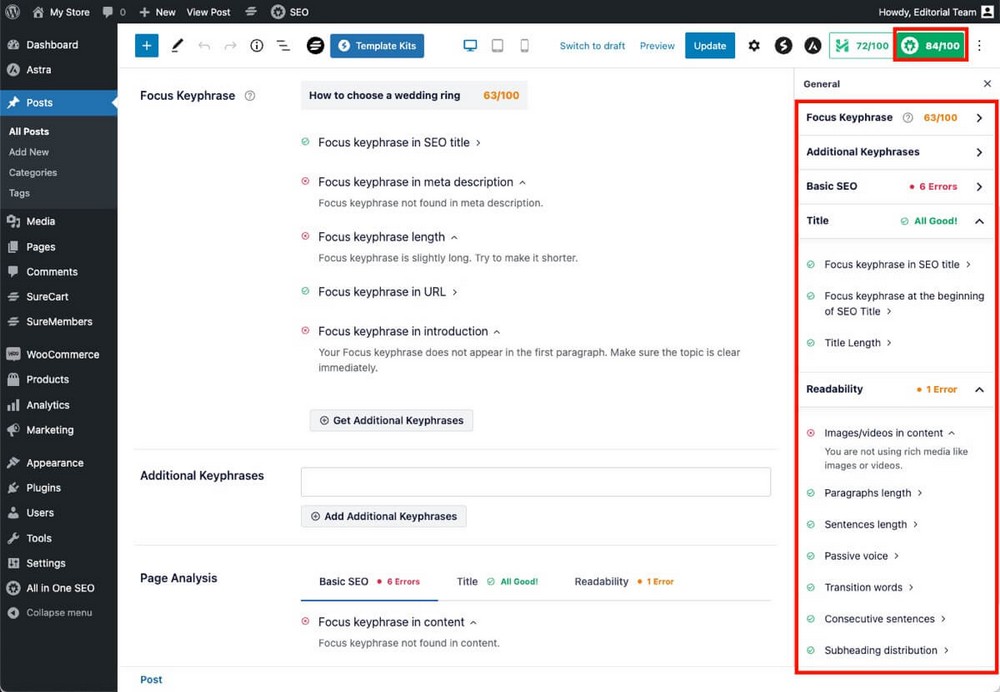Image resolution: width=1000 pixels, height=692 pixels.
Task: Click New in the admin bar
Action: [157, 11]
